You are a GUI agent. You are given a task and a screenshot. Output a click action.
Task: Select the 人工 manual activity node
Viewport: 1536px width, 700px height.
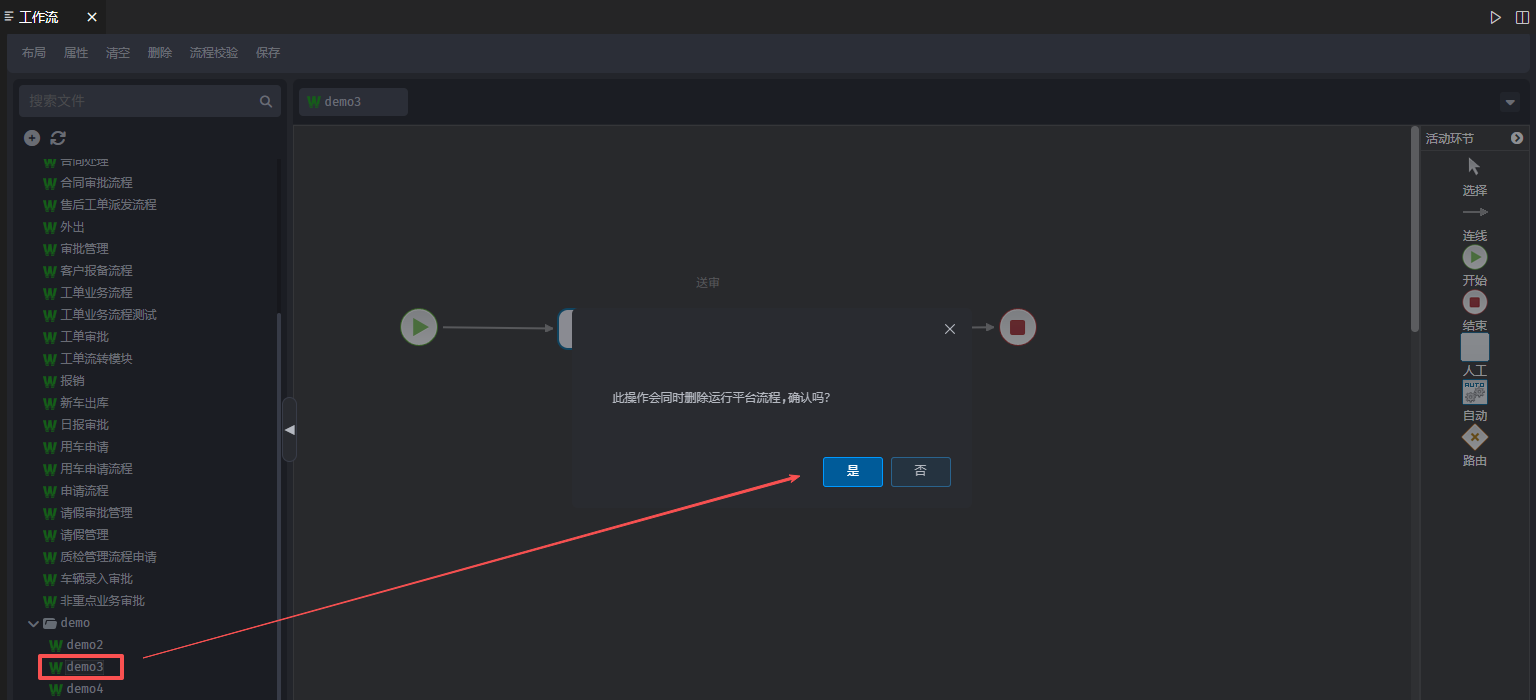click(x=1474, y=347)
